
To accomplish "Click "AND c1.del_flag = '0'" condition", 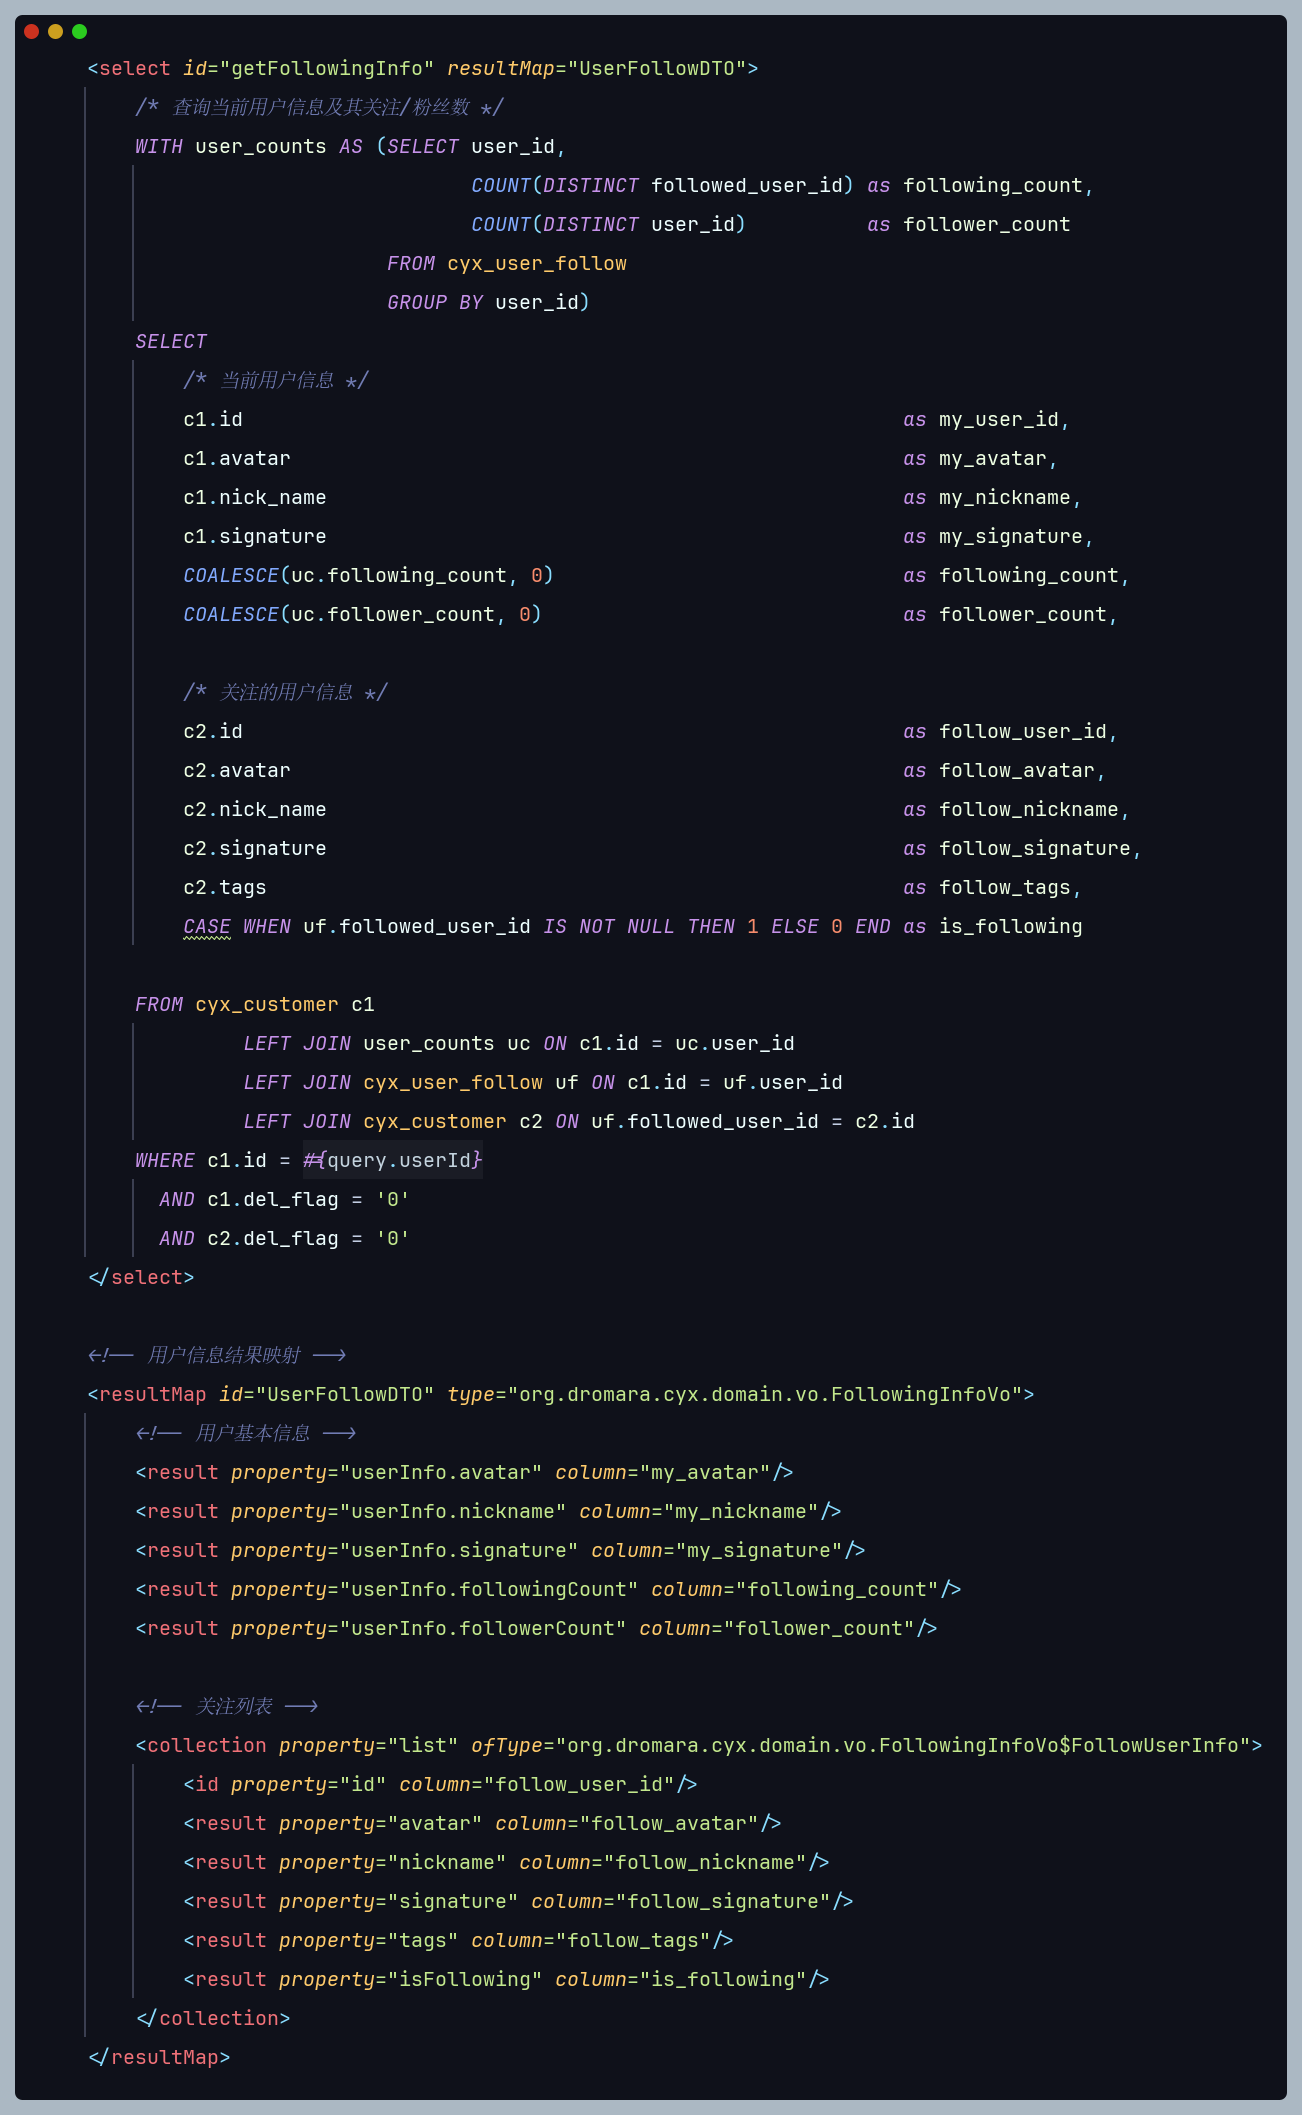I will pyautogui.click(x=285, y=1199).
